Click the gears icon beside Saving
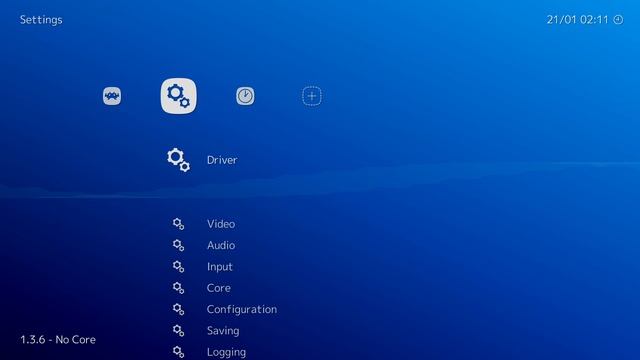Image resolution: width=640 pixels, height=360 pixels. [178, 330]
